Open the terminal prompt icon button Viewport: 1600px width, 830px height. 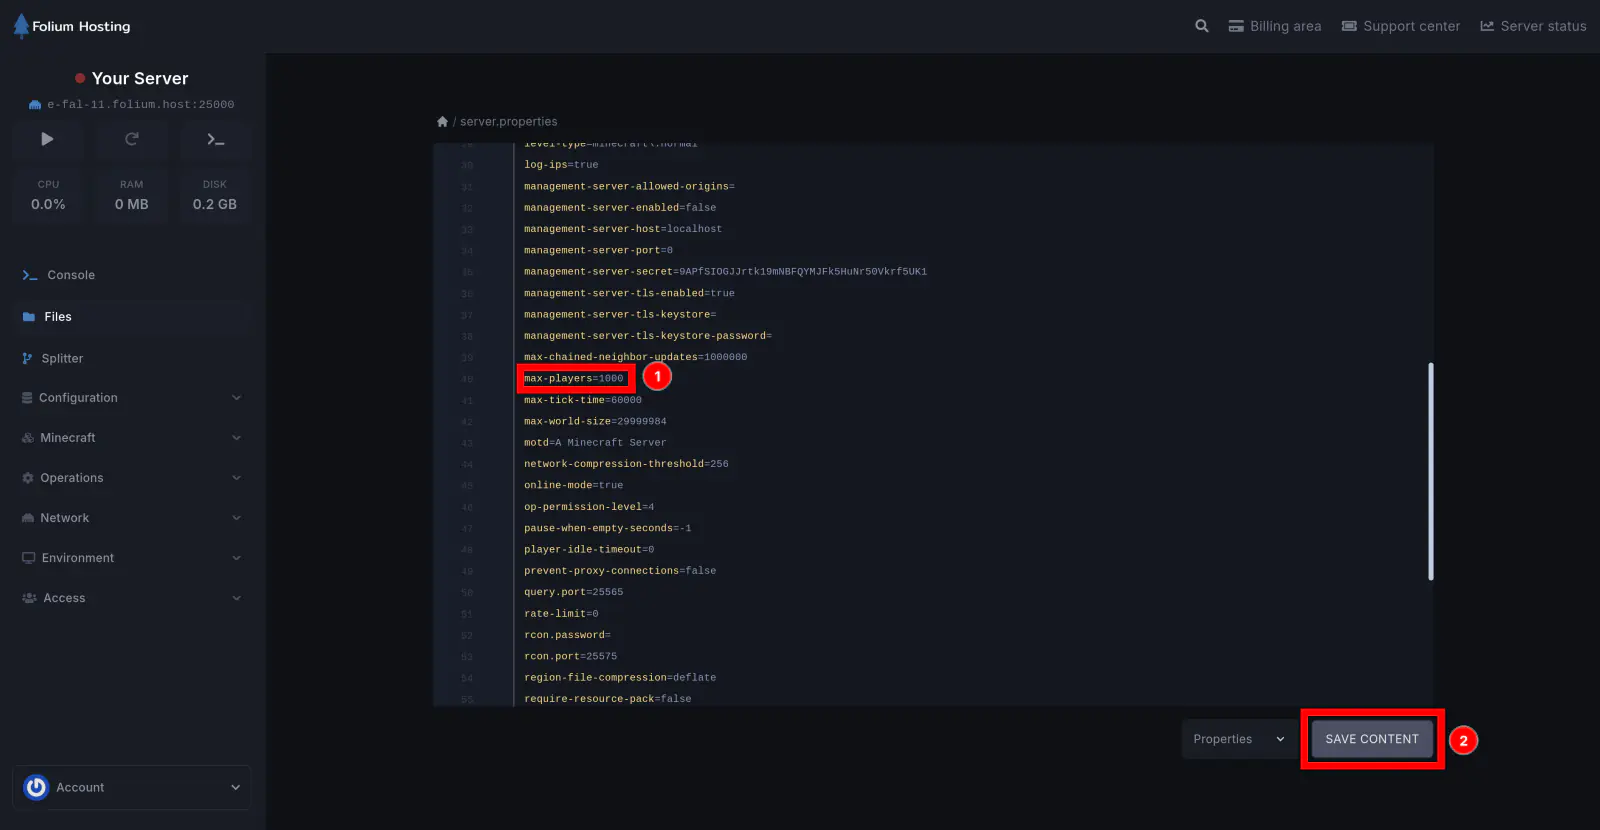pos(215,140)
